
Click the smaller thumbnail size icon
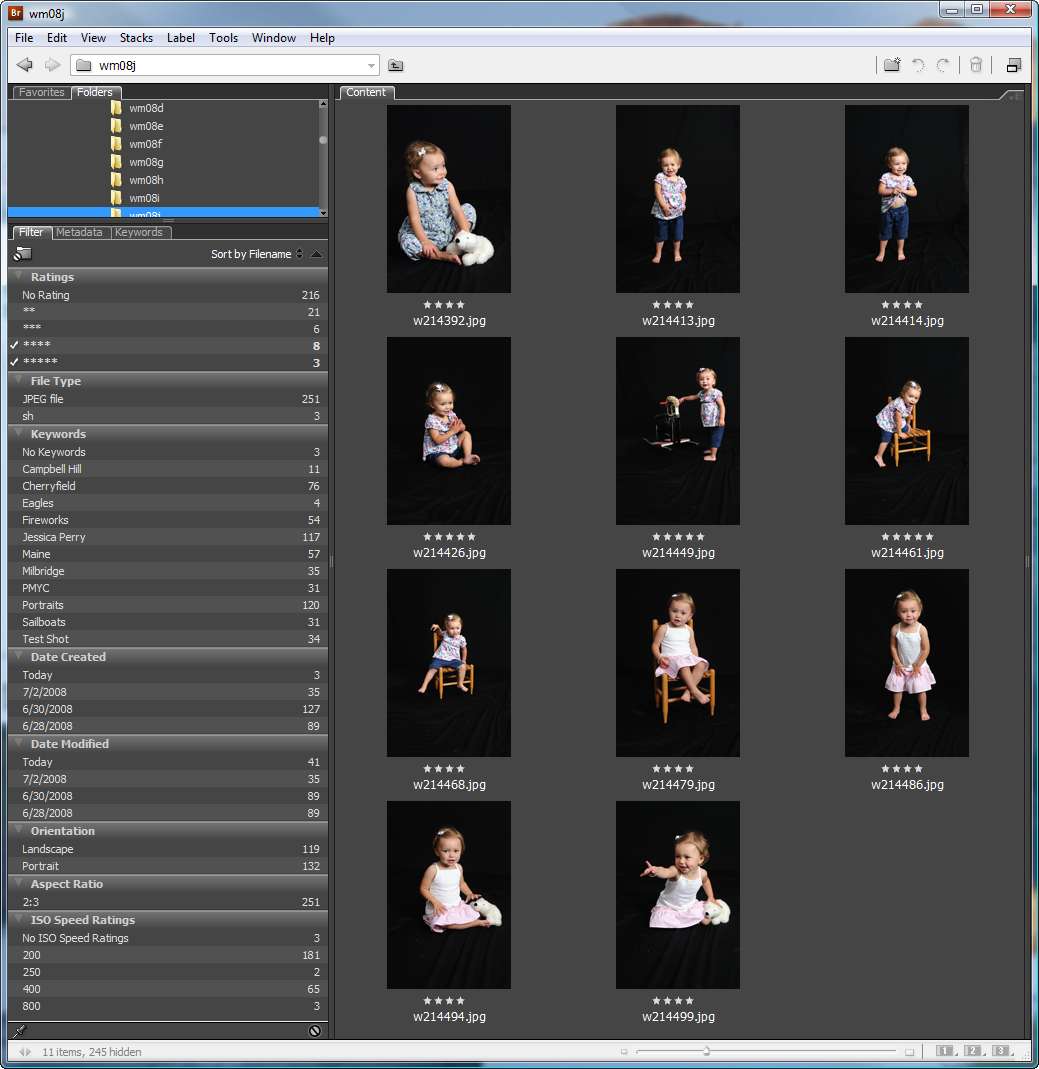(x=624, y=1052)
